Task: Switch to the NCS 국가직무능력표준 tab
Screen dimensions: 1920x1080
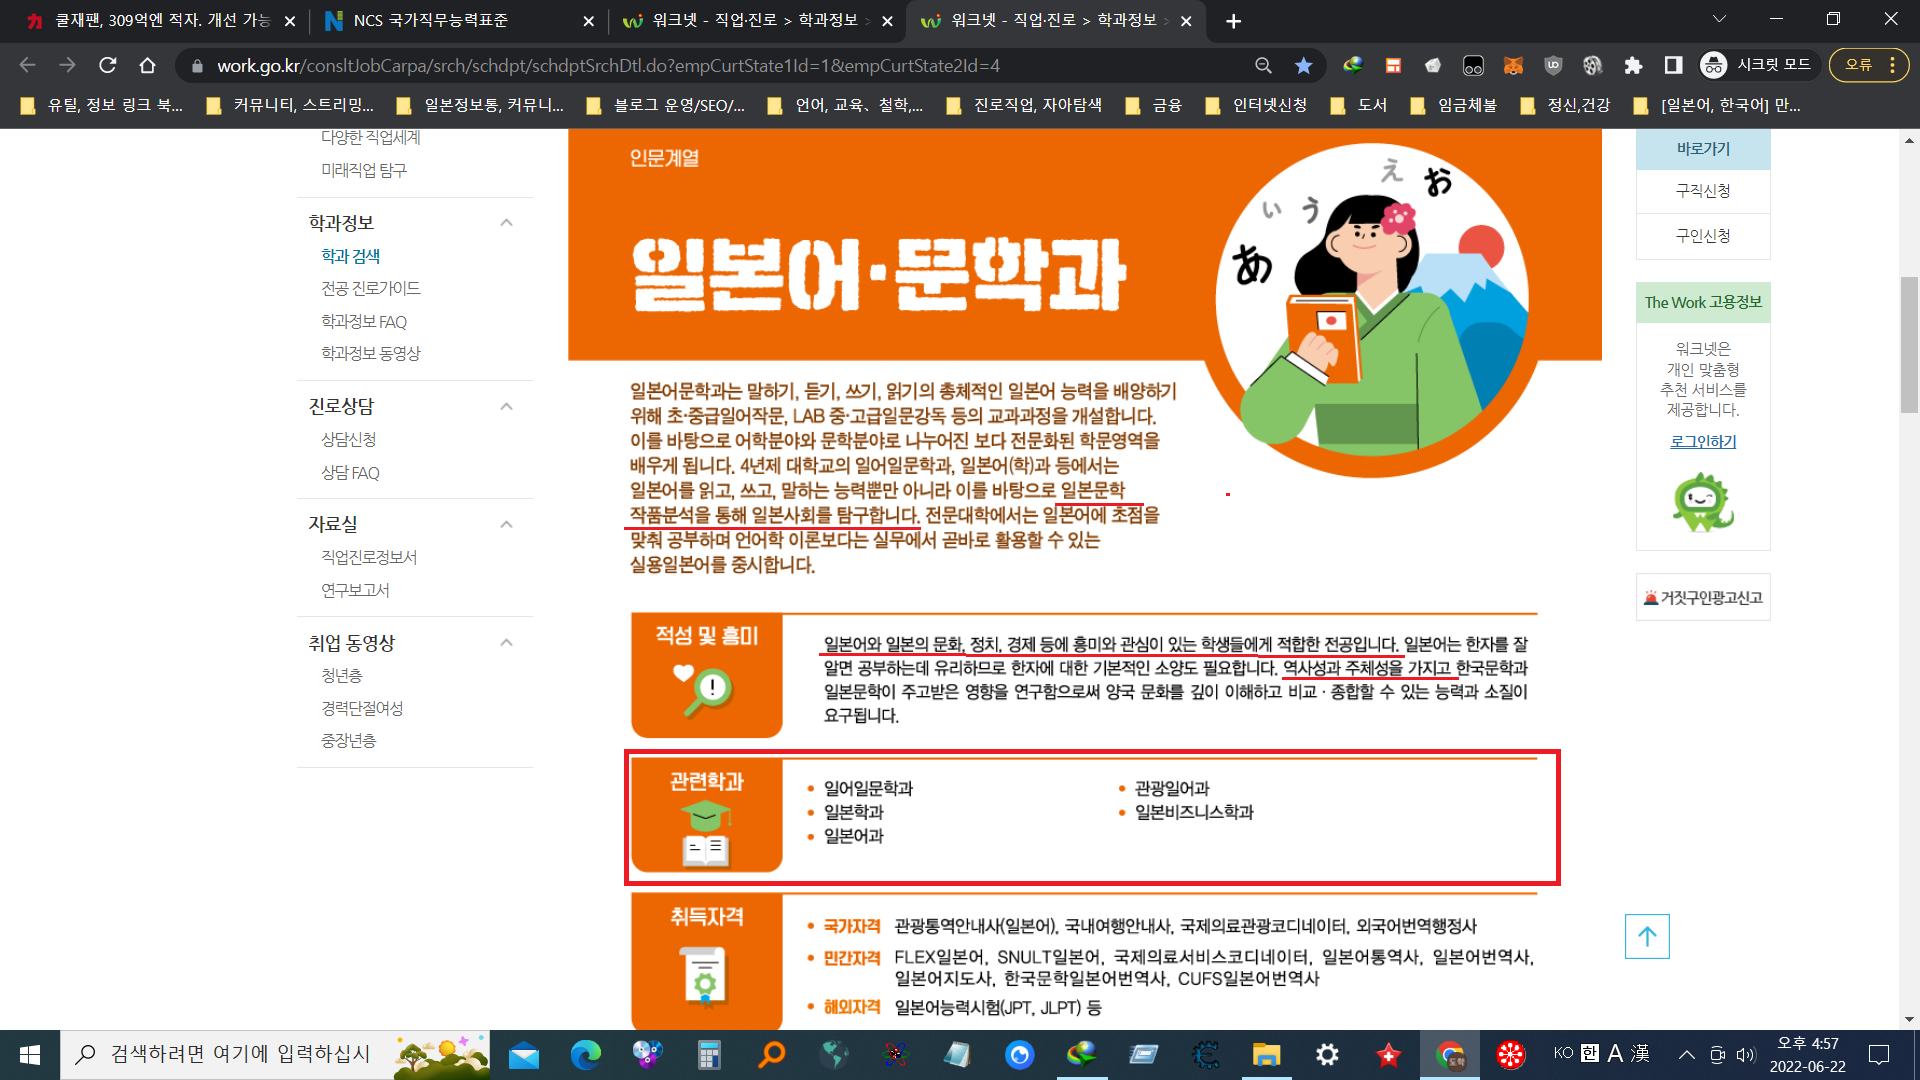Action: pyautogui.click(x=431, y=20)
